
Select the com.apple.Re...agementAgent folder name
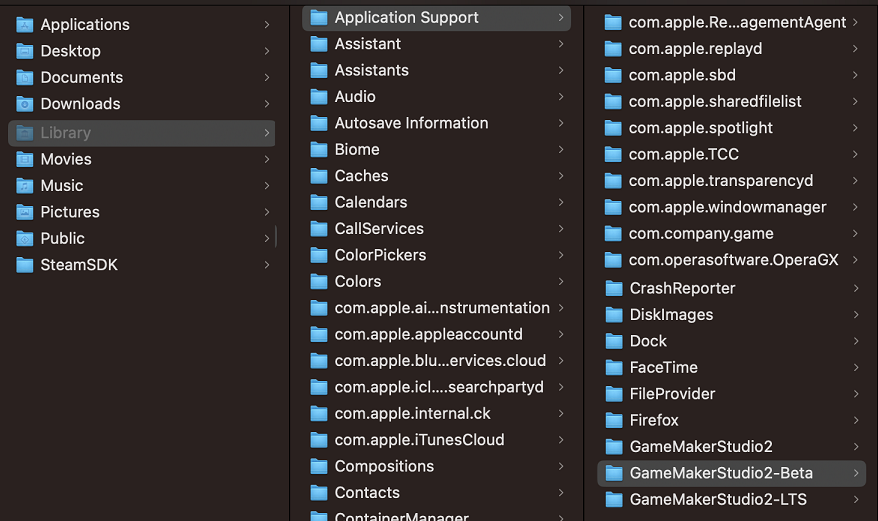pos(737,22)
